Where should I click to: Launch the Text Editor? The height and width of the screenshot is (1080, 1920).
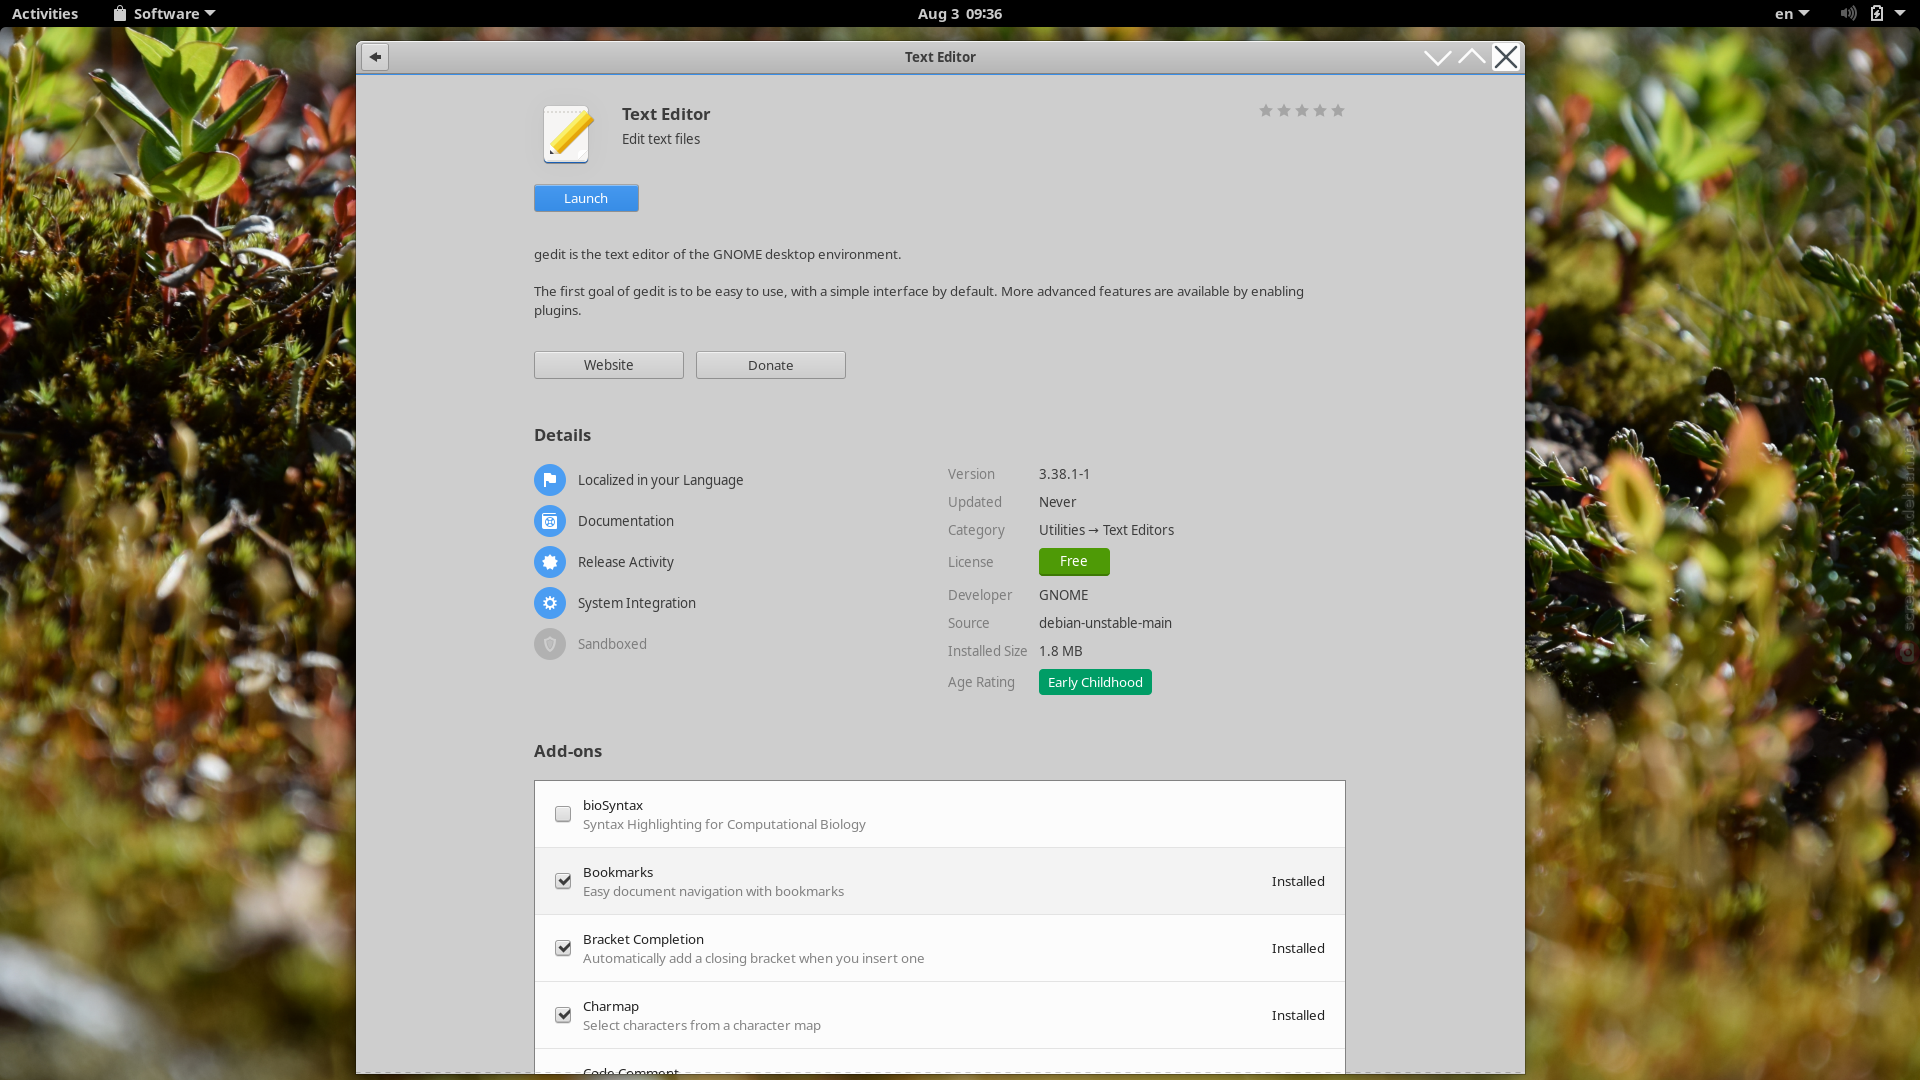click(x=586, y=198)
